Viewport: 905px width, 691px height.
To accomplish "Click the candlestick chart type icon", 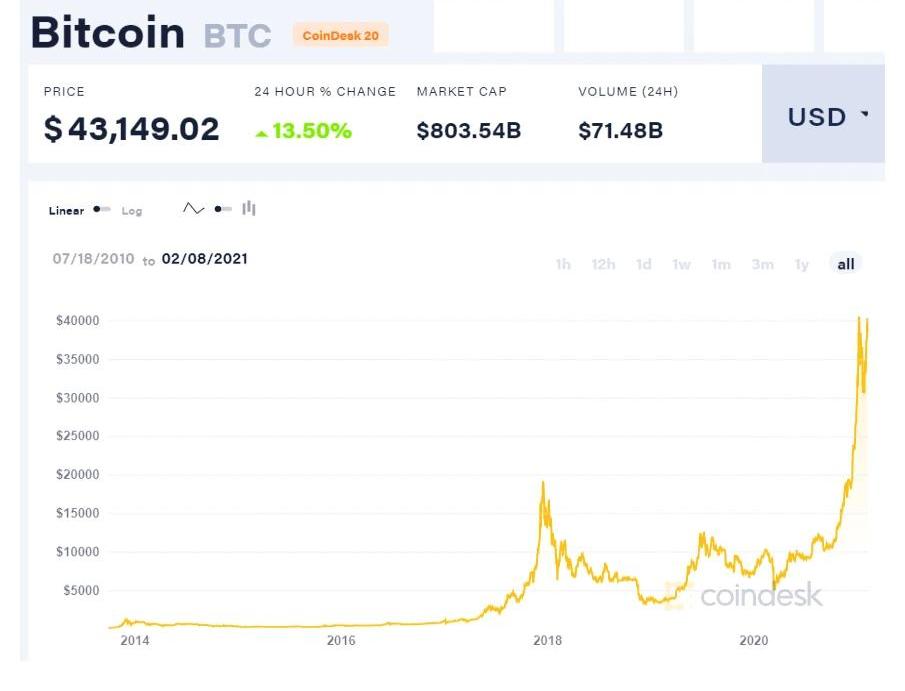I will coord(249,209).
